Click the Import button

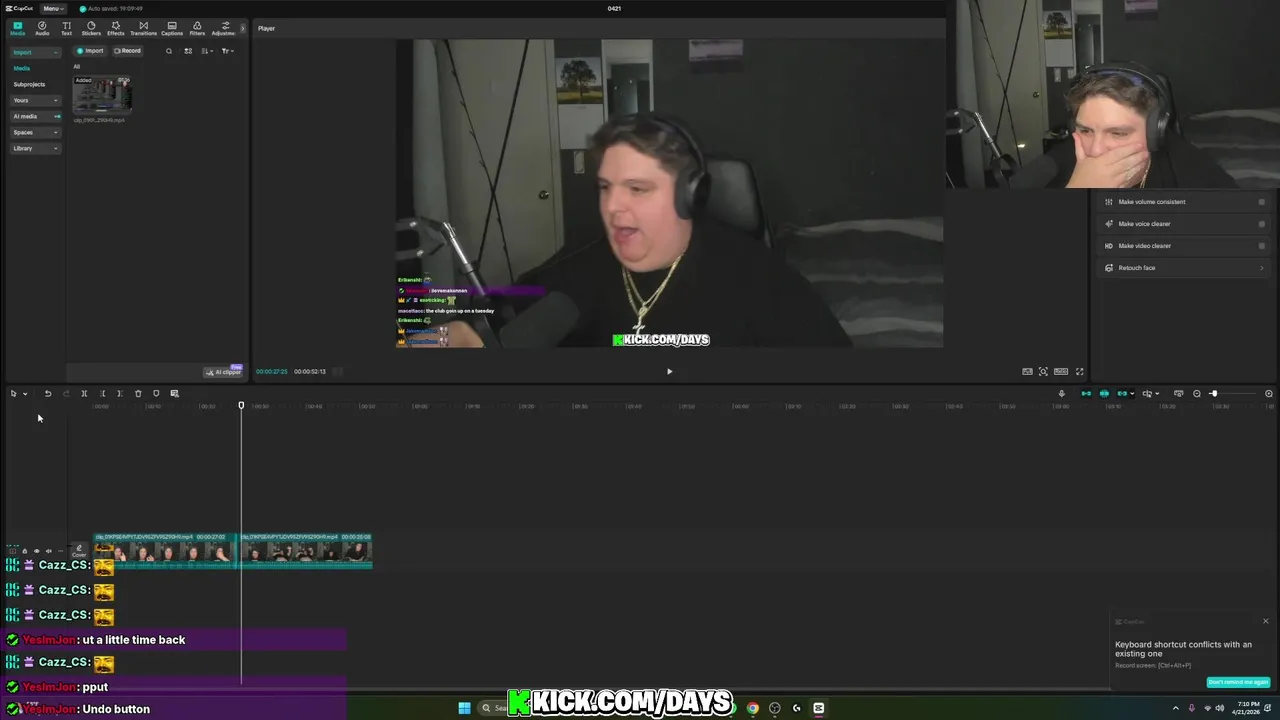(90, 51)
